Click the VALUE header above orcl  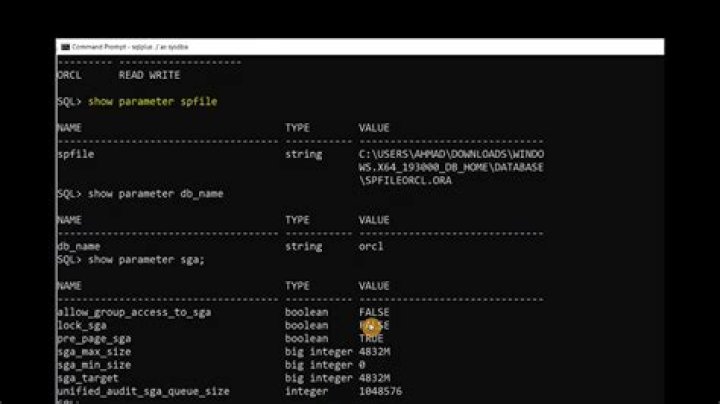pyautogui.click(x=374, y=220)
